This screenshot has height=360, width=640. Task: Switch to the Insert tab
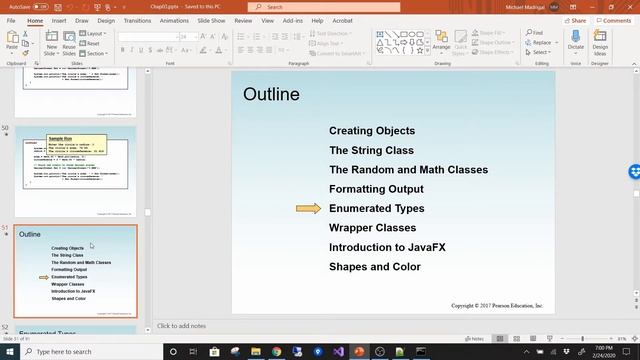point(59,20)
